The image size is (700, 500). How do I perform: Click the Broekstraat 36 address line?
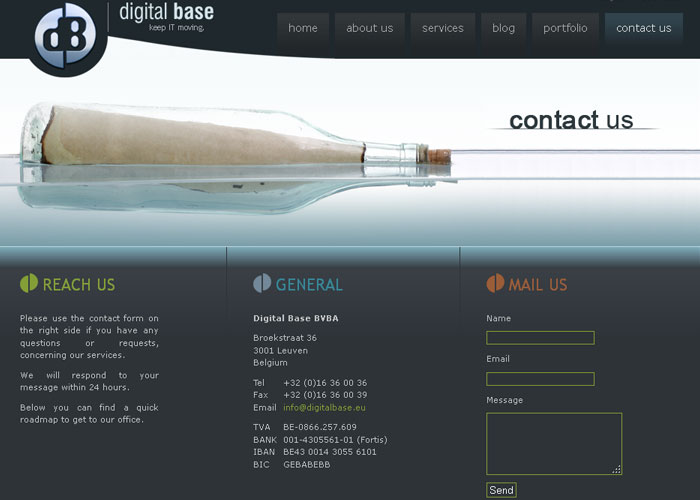tap(285, 338)
